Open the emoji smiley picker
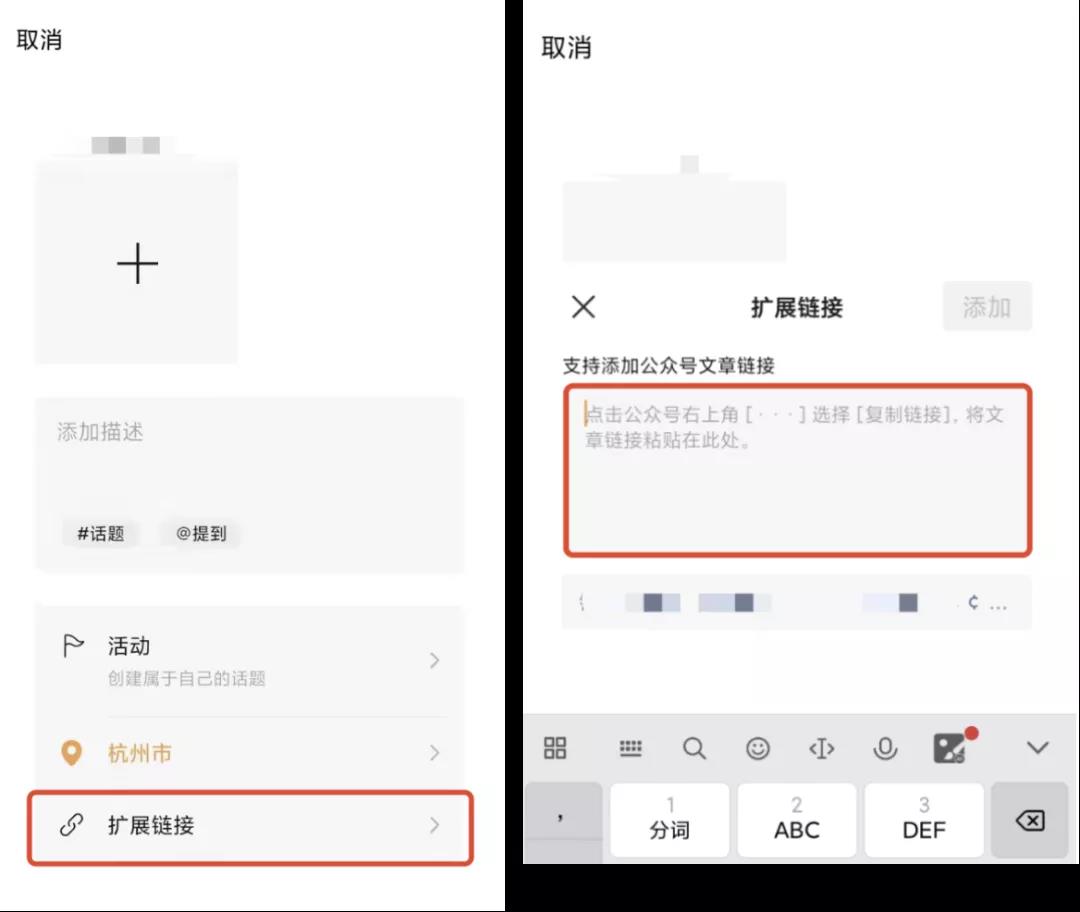The width and height of the screenshot is (1080, 912). [759, 748]
